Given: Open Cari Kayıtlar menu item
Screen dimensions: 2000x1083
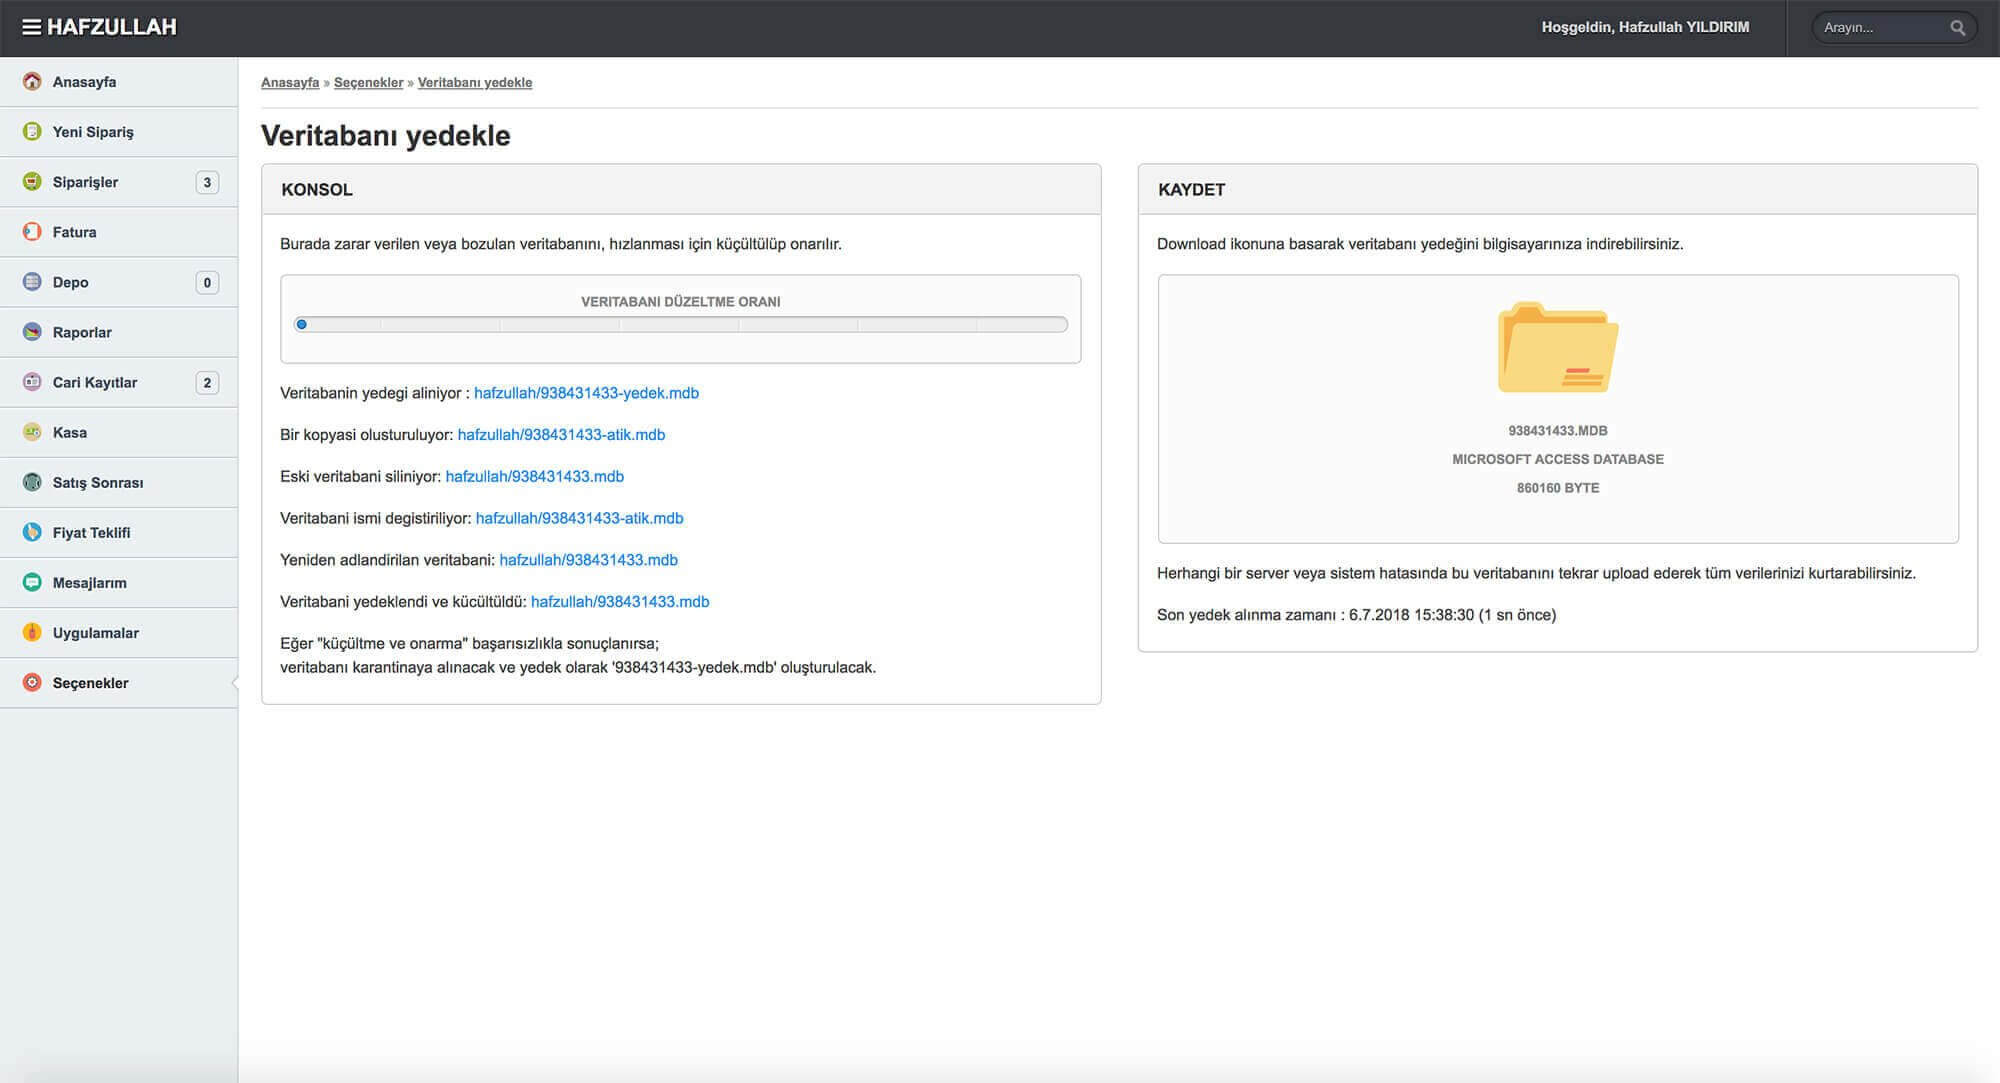Looking at the screenshot, I should (x=95, y=382).
